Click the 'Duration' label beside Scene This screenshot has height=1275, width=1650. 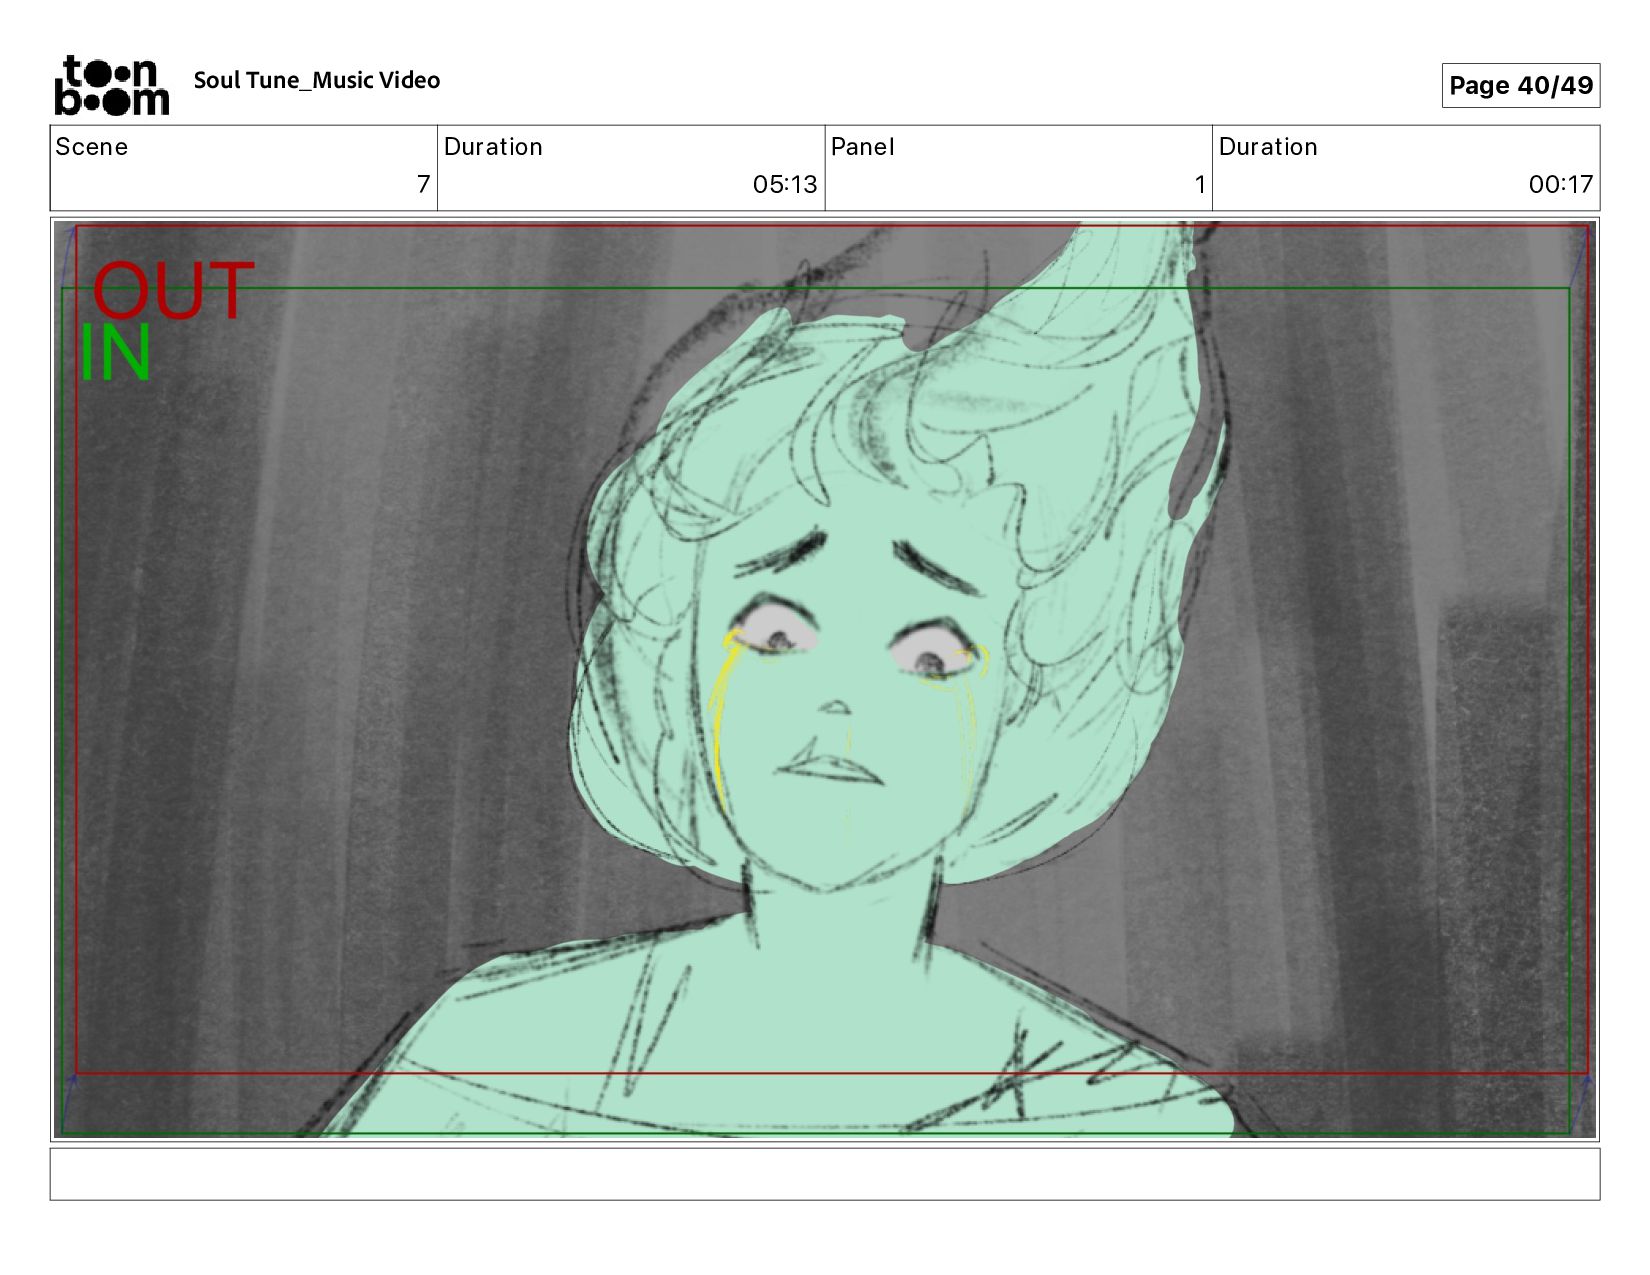coord(493,147)
